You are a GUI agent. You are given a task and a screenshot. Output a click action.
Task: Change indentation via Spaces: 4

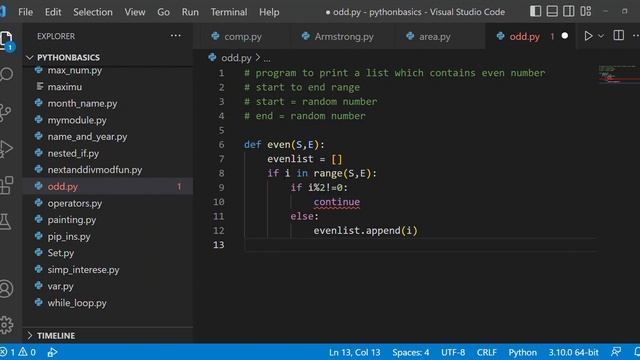[x=410, y=352]
